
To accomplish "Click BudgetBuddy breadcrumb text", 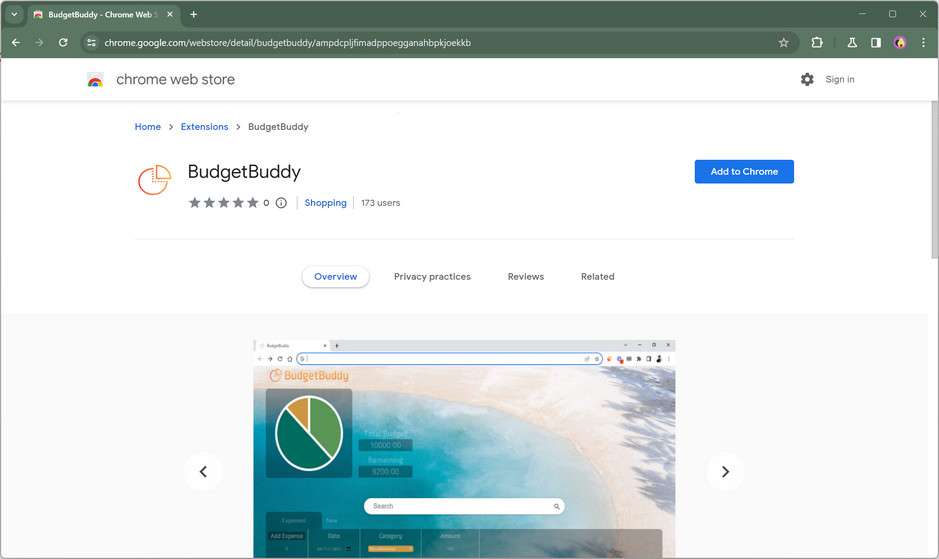I will (278, 127).
